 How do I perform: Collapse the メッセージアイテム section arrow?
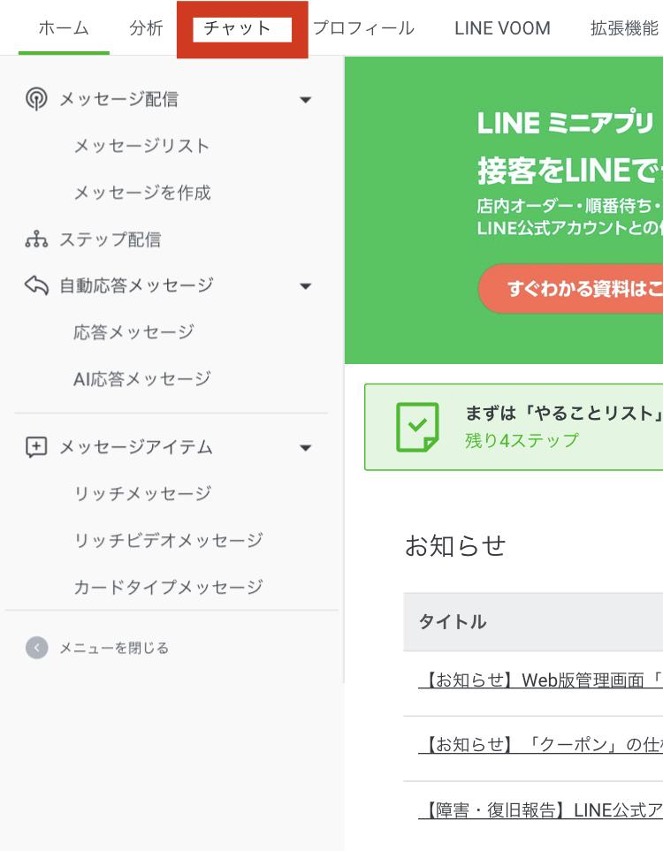point(306,448)
